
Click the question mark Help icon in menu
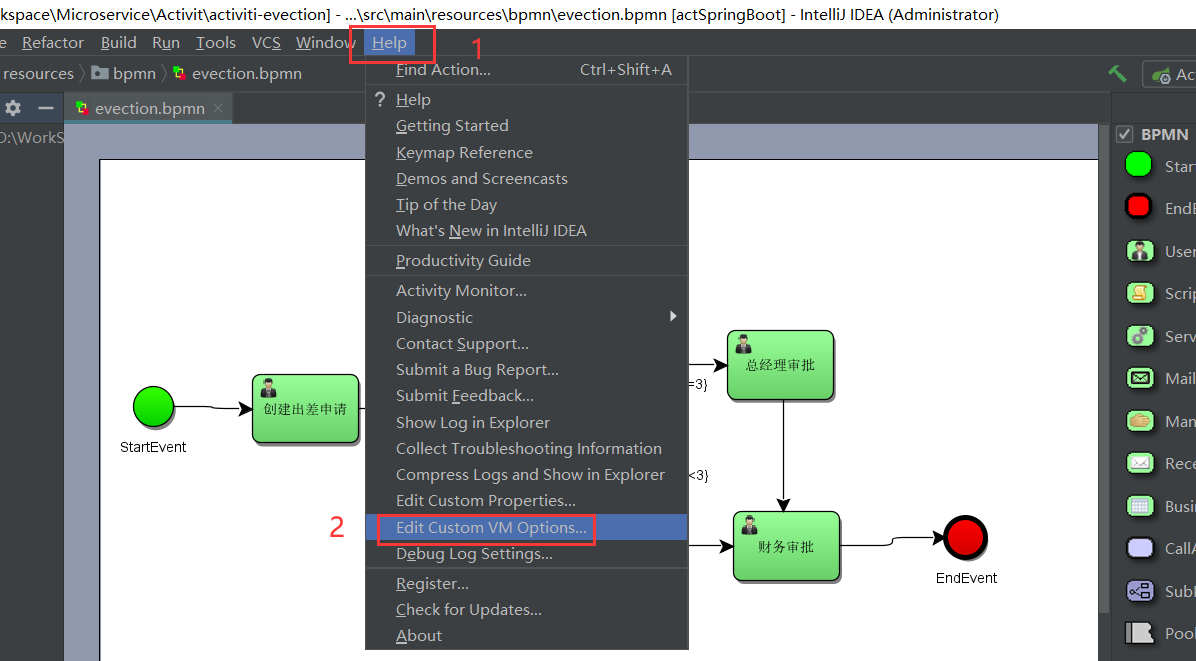tap(380, 99)
